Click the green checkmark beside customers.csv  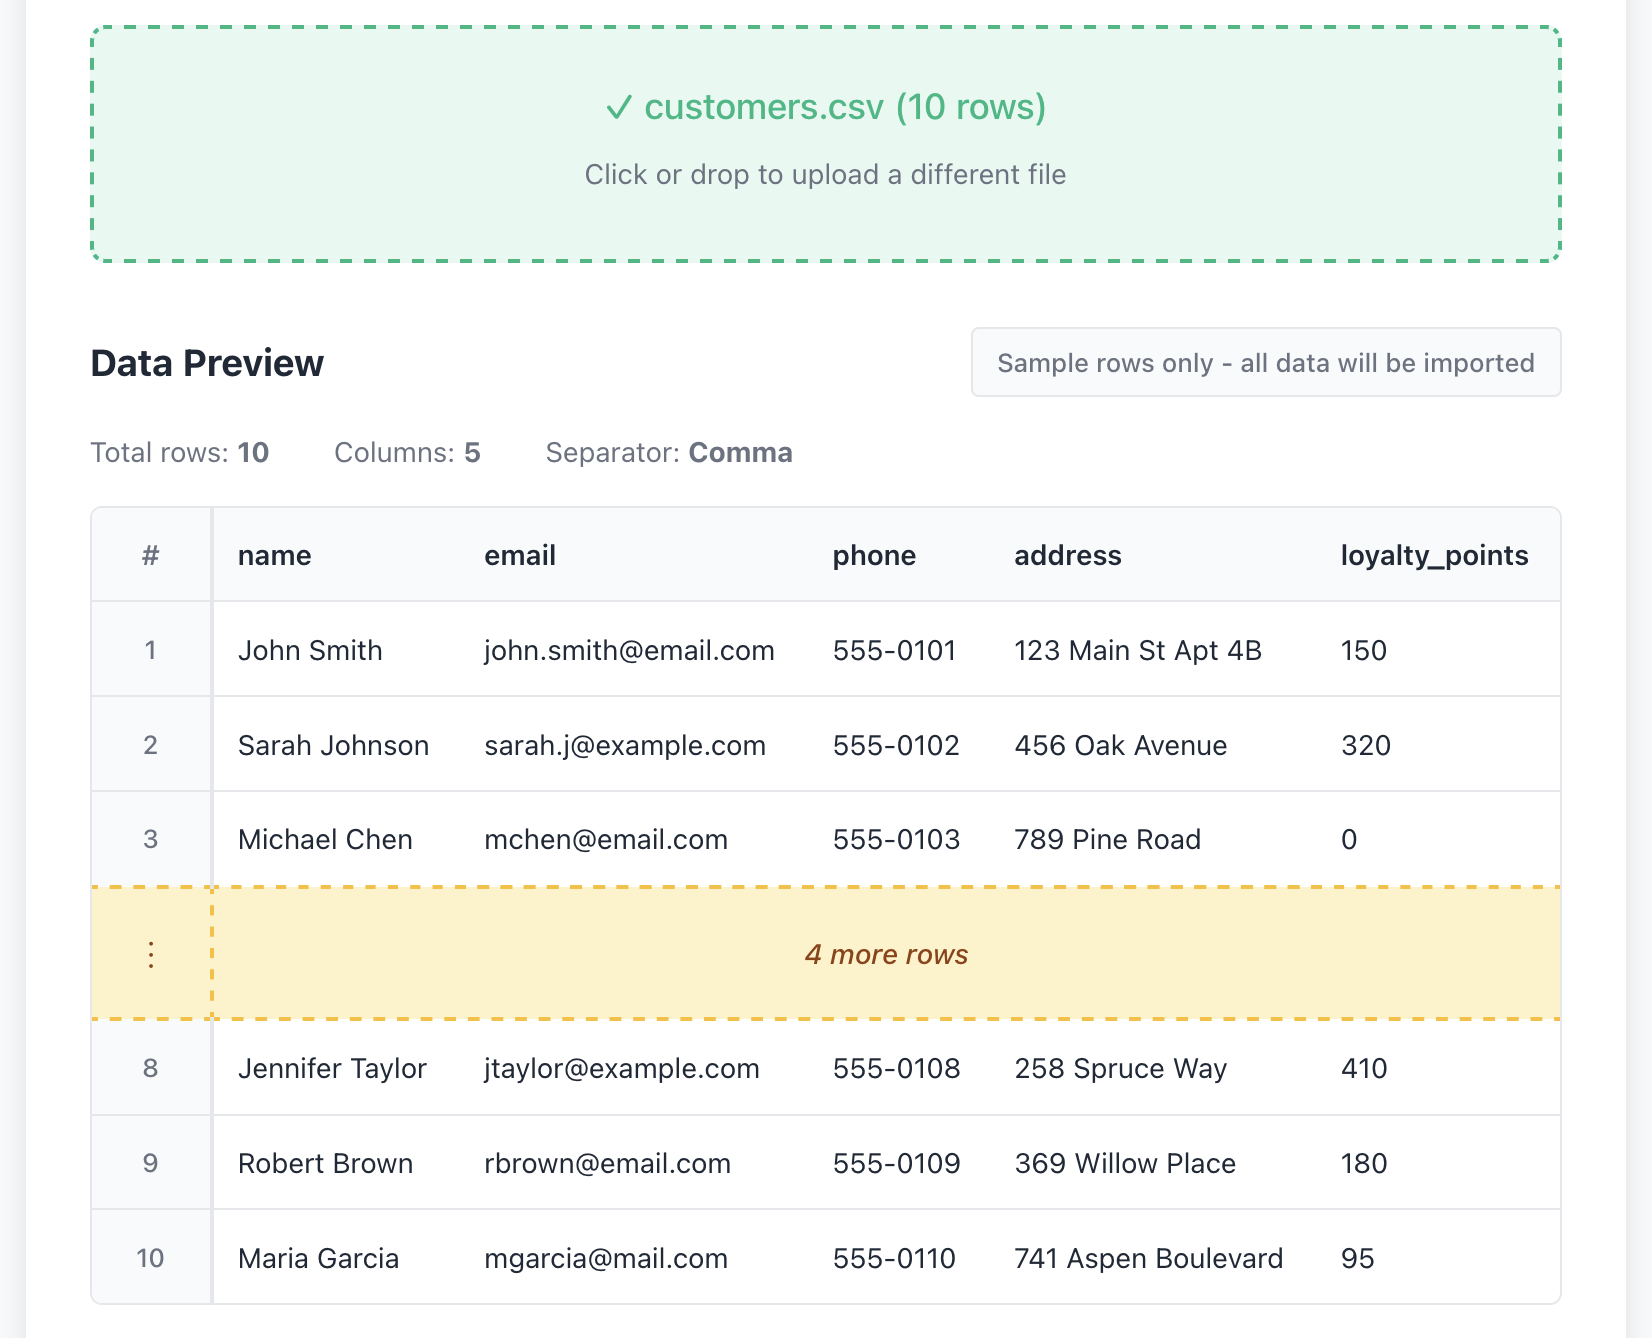[620, 107]
